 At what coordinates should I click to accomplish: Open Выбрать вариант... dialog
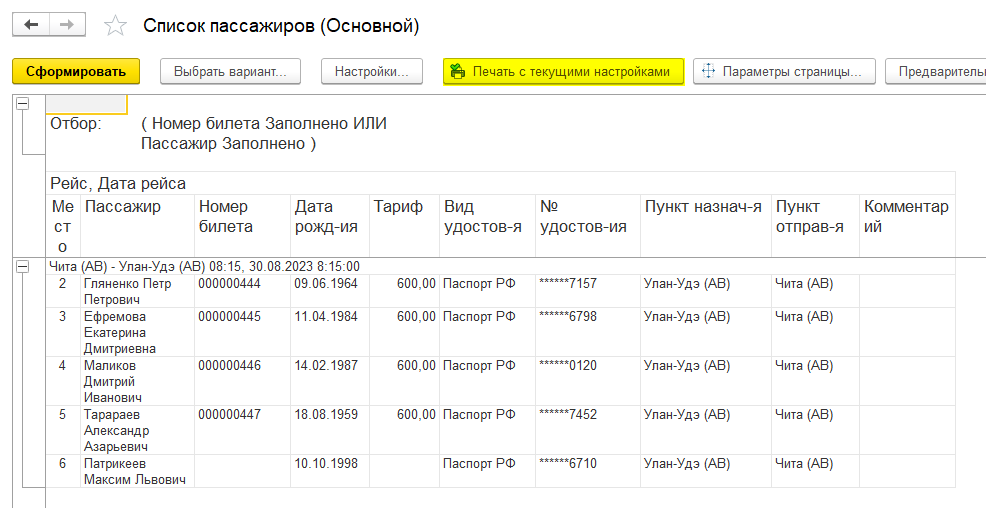(230, 71)
